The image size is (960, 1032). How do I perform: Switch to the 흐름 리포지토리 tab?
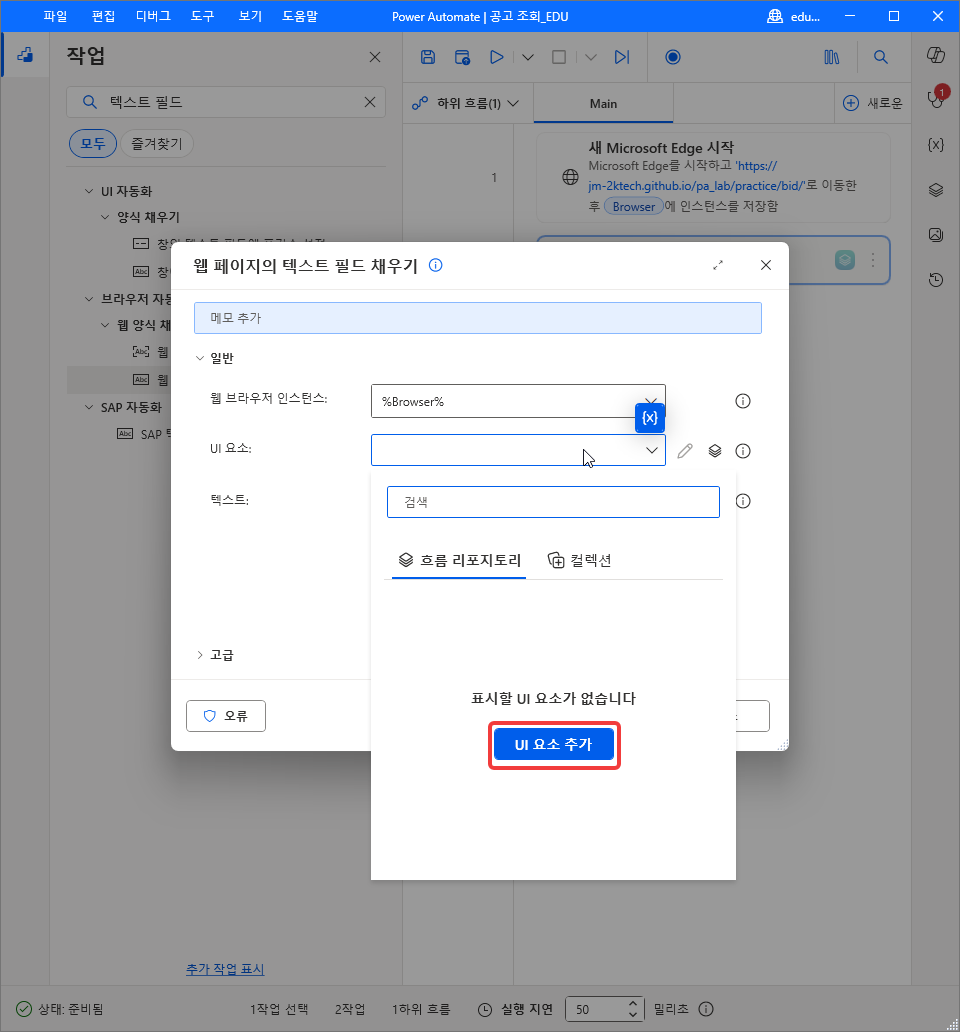click(459, 561)
